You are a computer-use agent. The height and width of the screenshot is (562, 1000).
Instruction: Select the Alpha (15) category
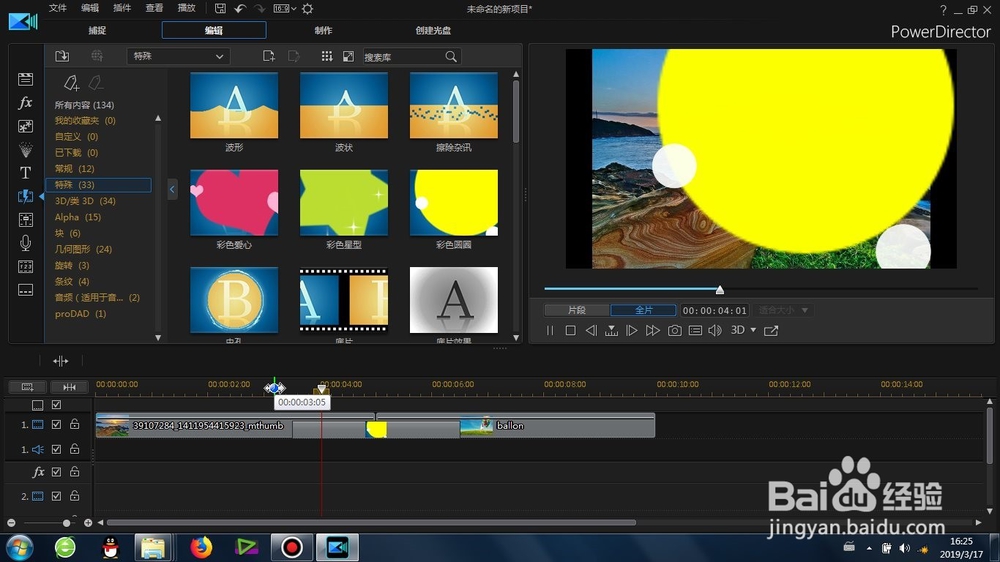(78, 217)
